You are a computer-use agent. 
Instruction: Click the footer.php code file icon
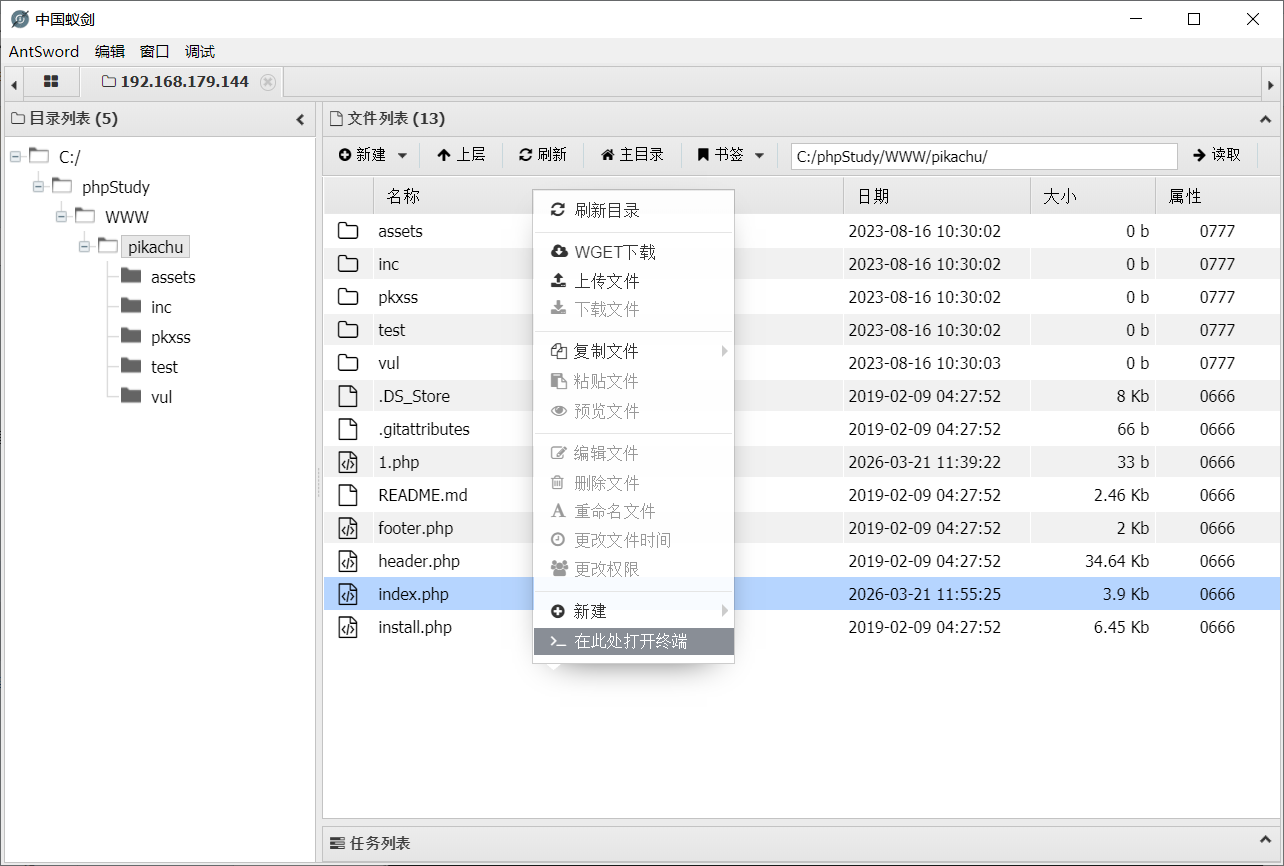click(348, 528)
